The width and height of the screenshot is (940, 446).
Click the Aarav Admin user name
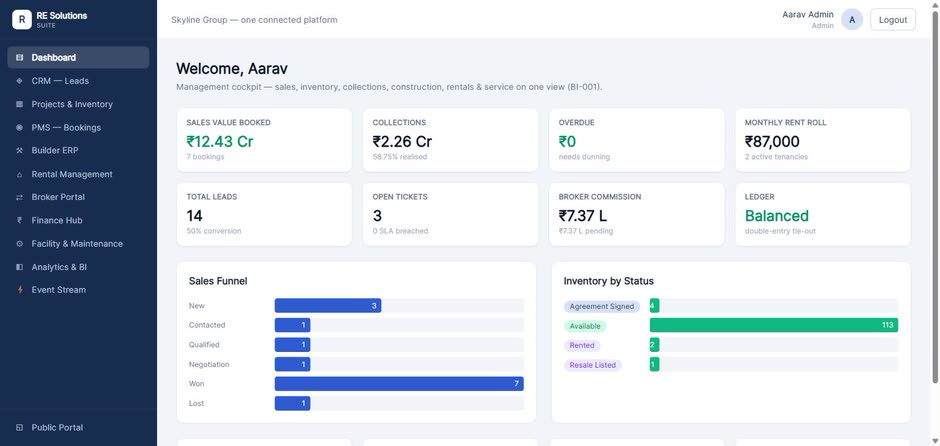pyautogui.click(x=808, y=14)
